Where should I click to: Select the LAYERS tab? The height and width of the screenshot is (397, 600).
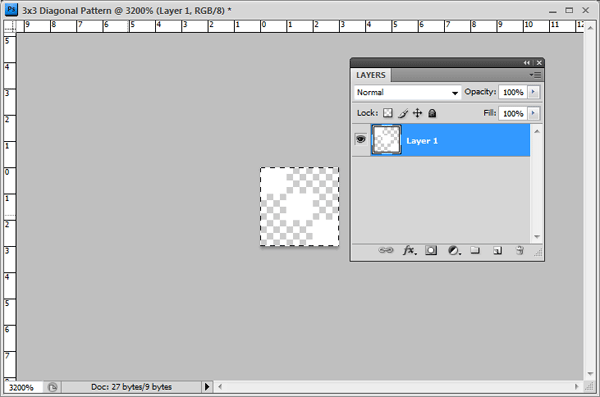[x=370, y=75]
